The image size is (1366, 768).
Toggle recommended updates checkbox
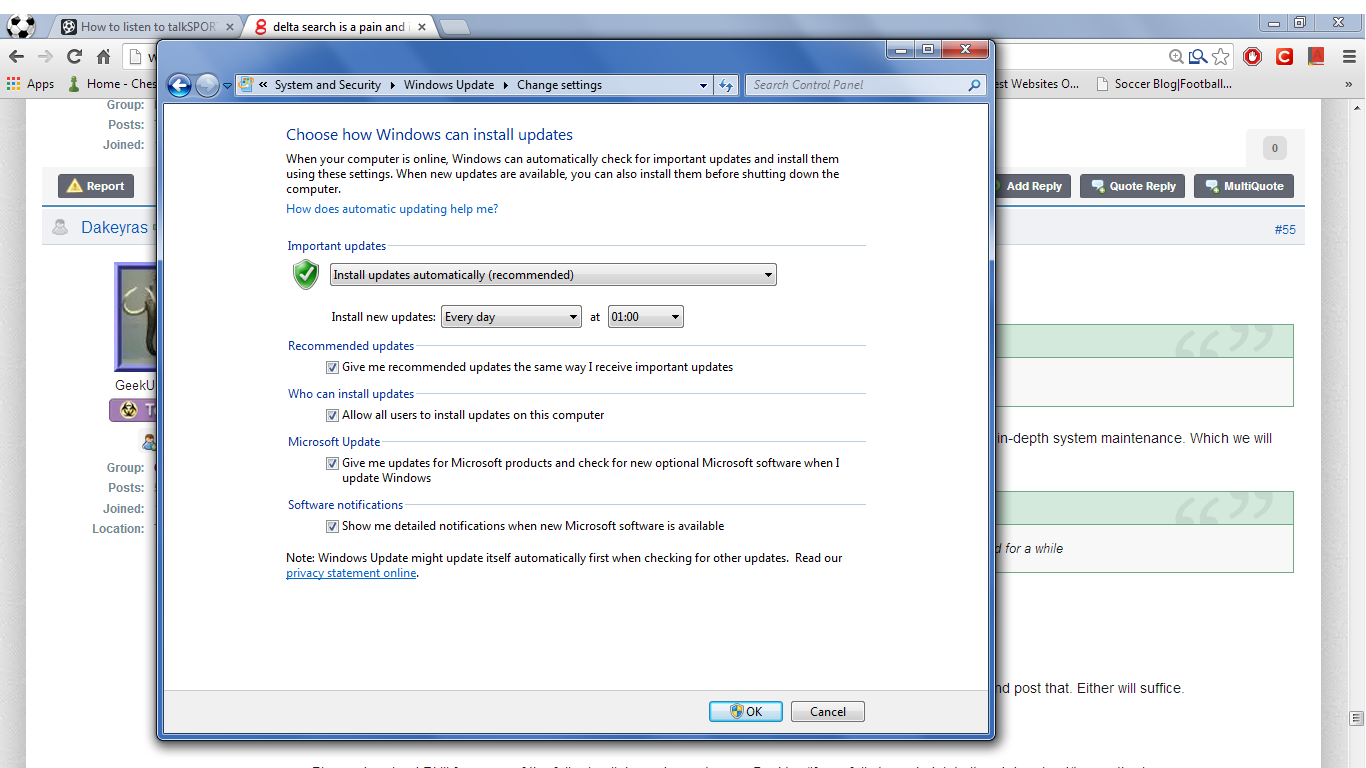[332, 367]
